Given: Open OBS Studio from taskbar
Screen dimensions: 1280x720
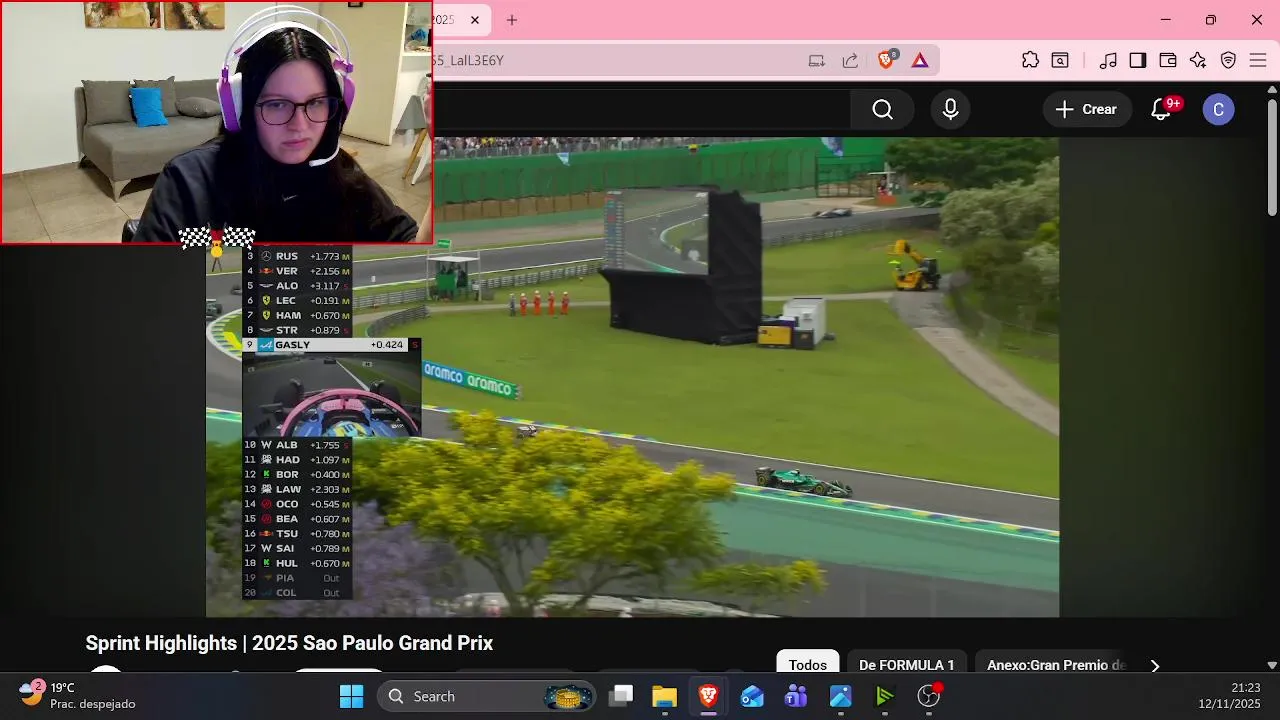Looking at the screenshot, I should (x=929, y=696).
